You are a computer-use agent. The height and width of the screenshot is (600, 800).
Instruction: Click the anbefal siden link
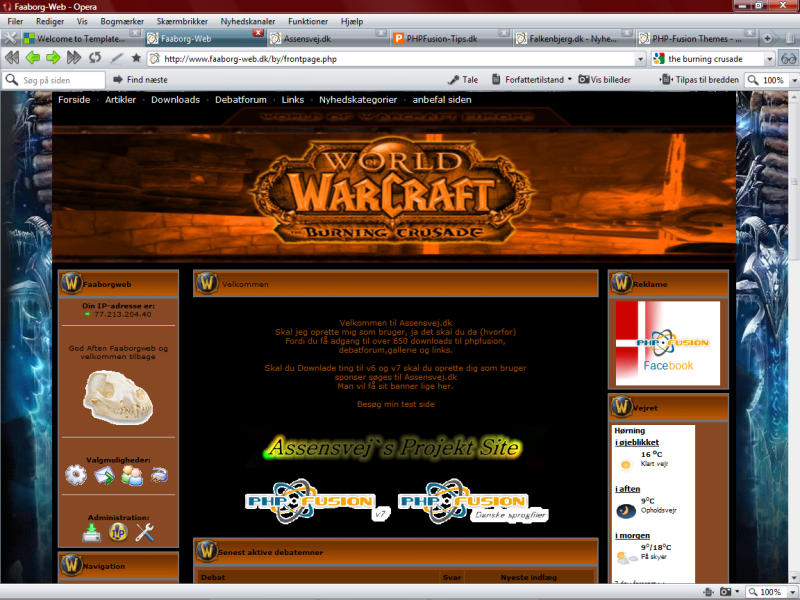coord(442,99)
